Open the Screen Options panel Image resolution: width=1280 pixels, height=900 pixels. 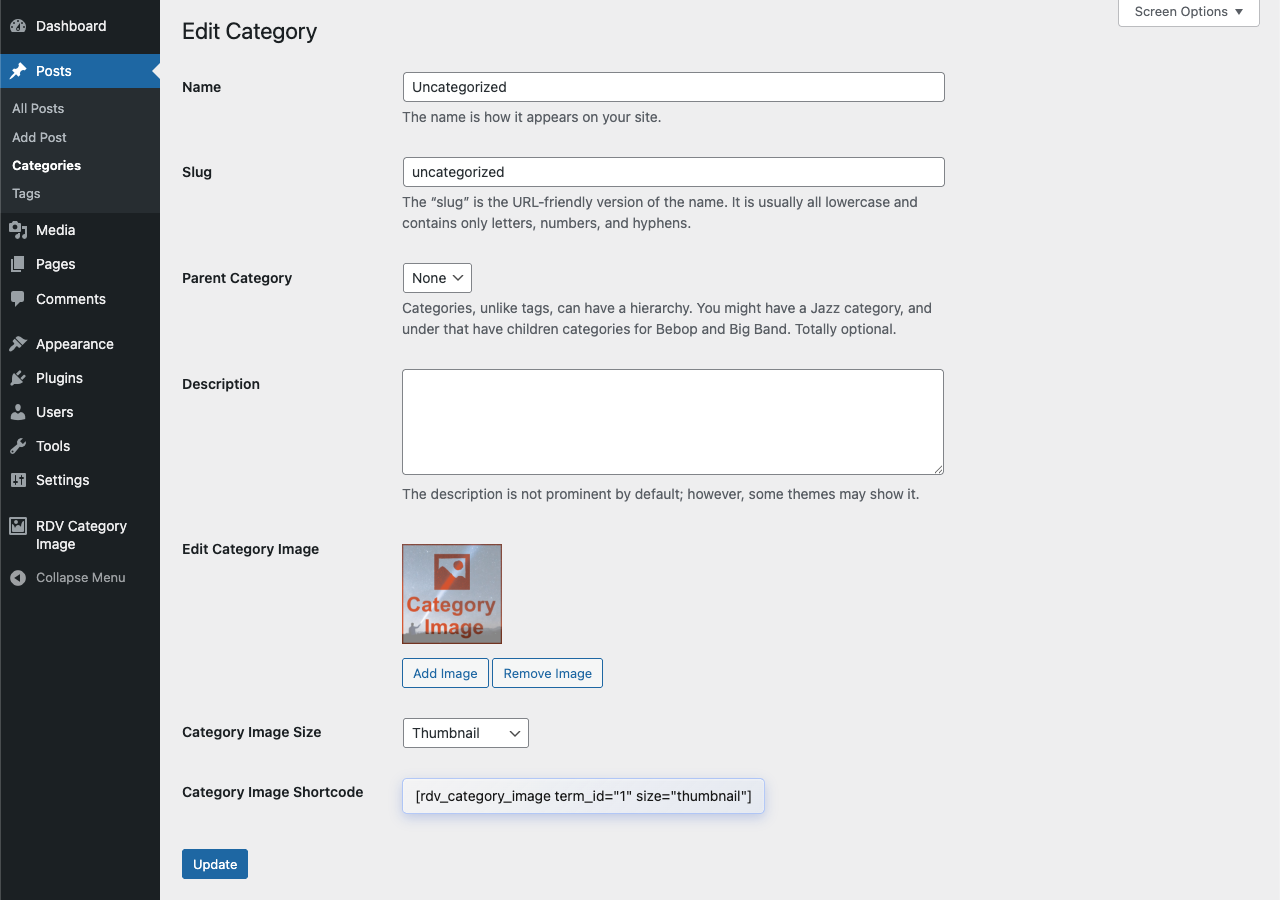point(1188,12)
